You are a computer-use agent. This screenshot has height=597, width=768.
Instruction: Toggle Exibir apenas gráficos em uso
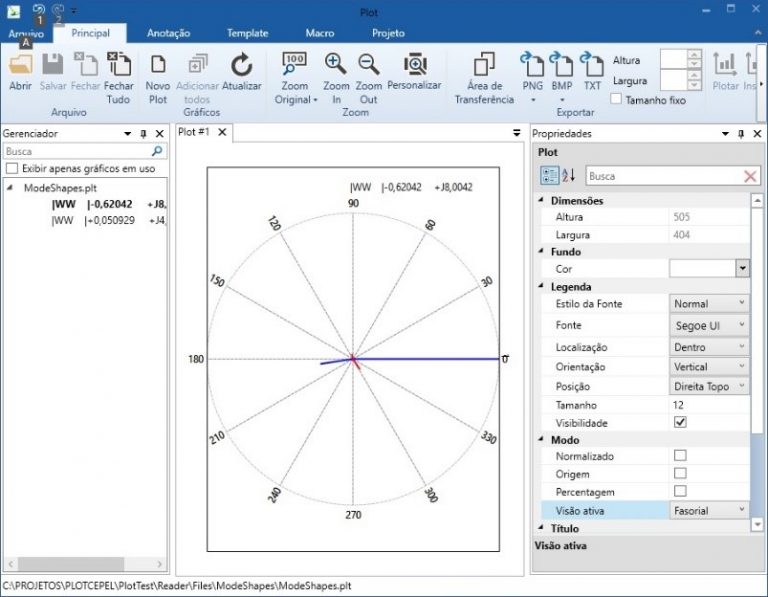coord(12,168)
